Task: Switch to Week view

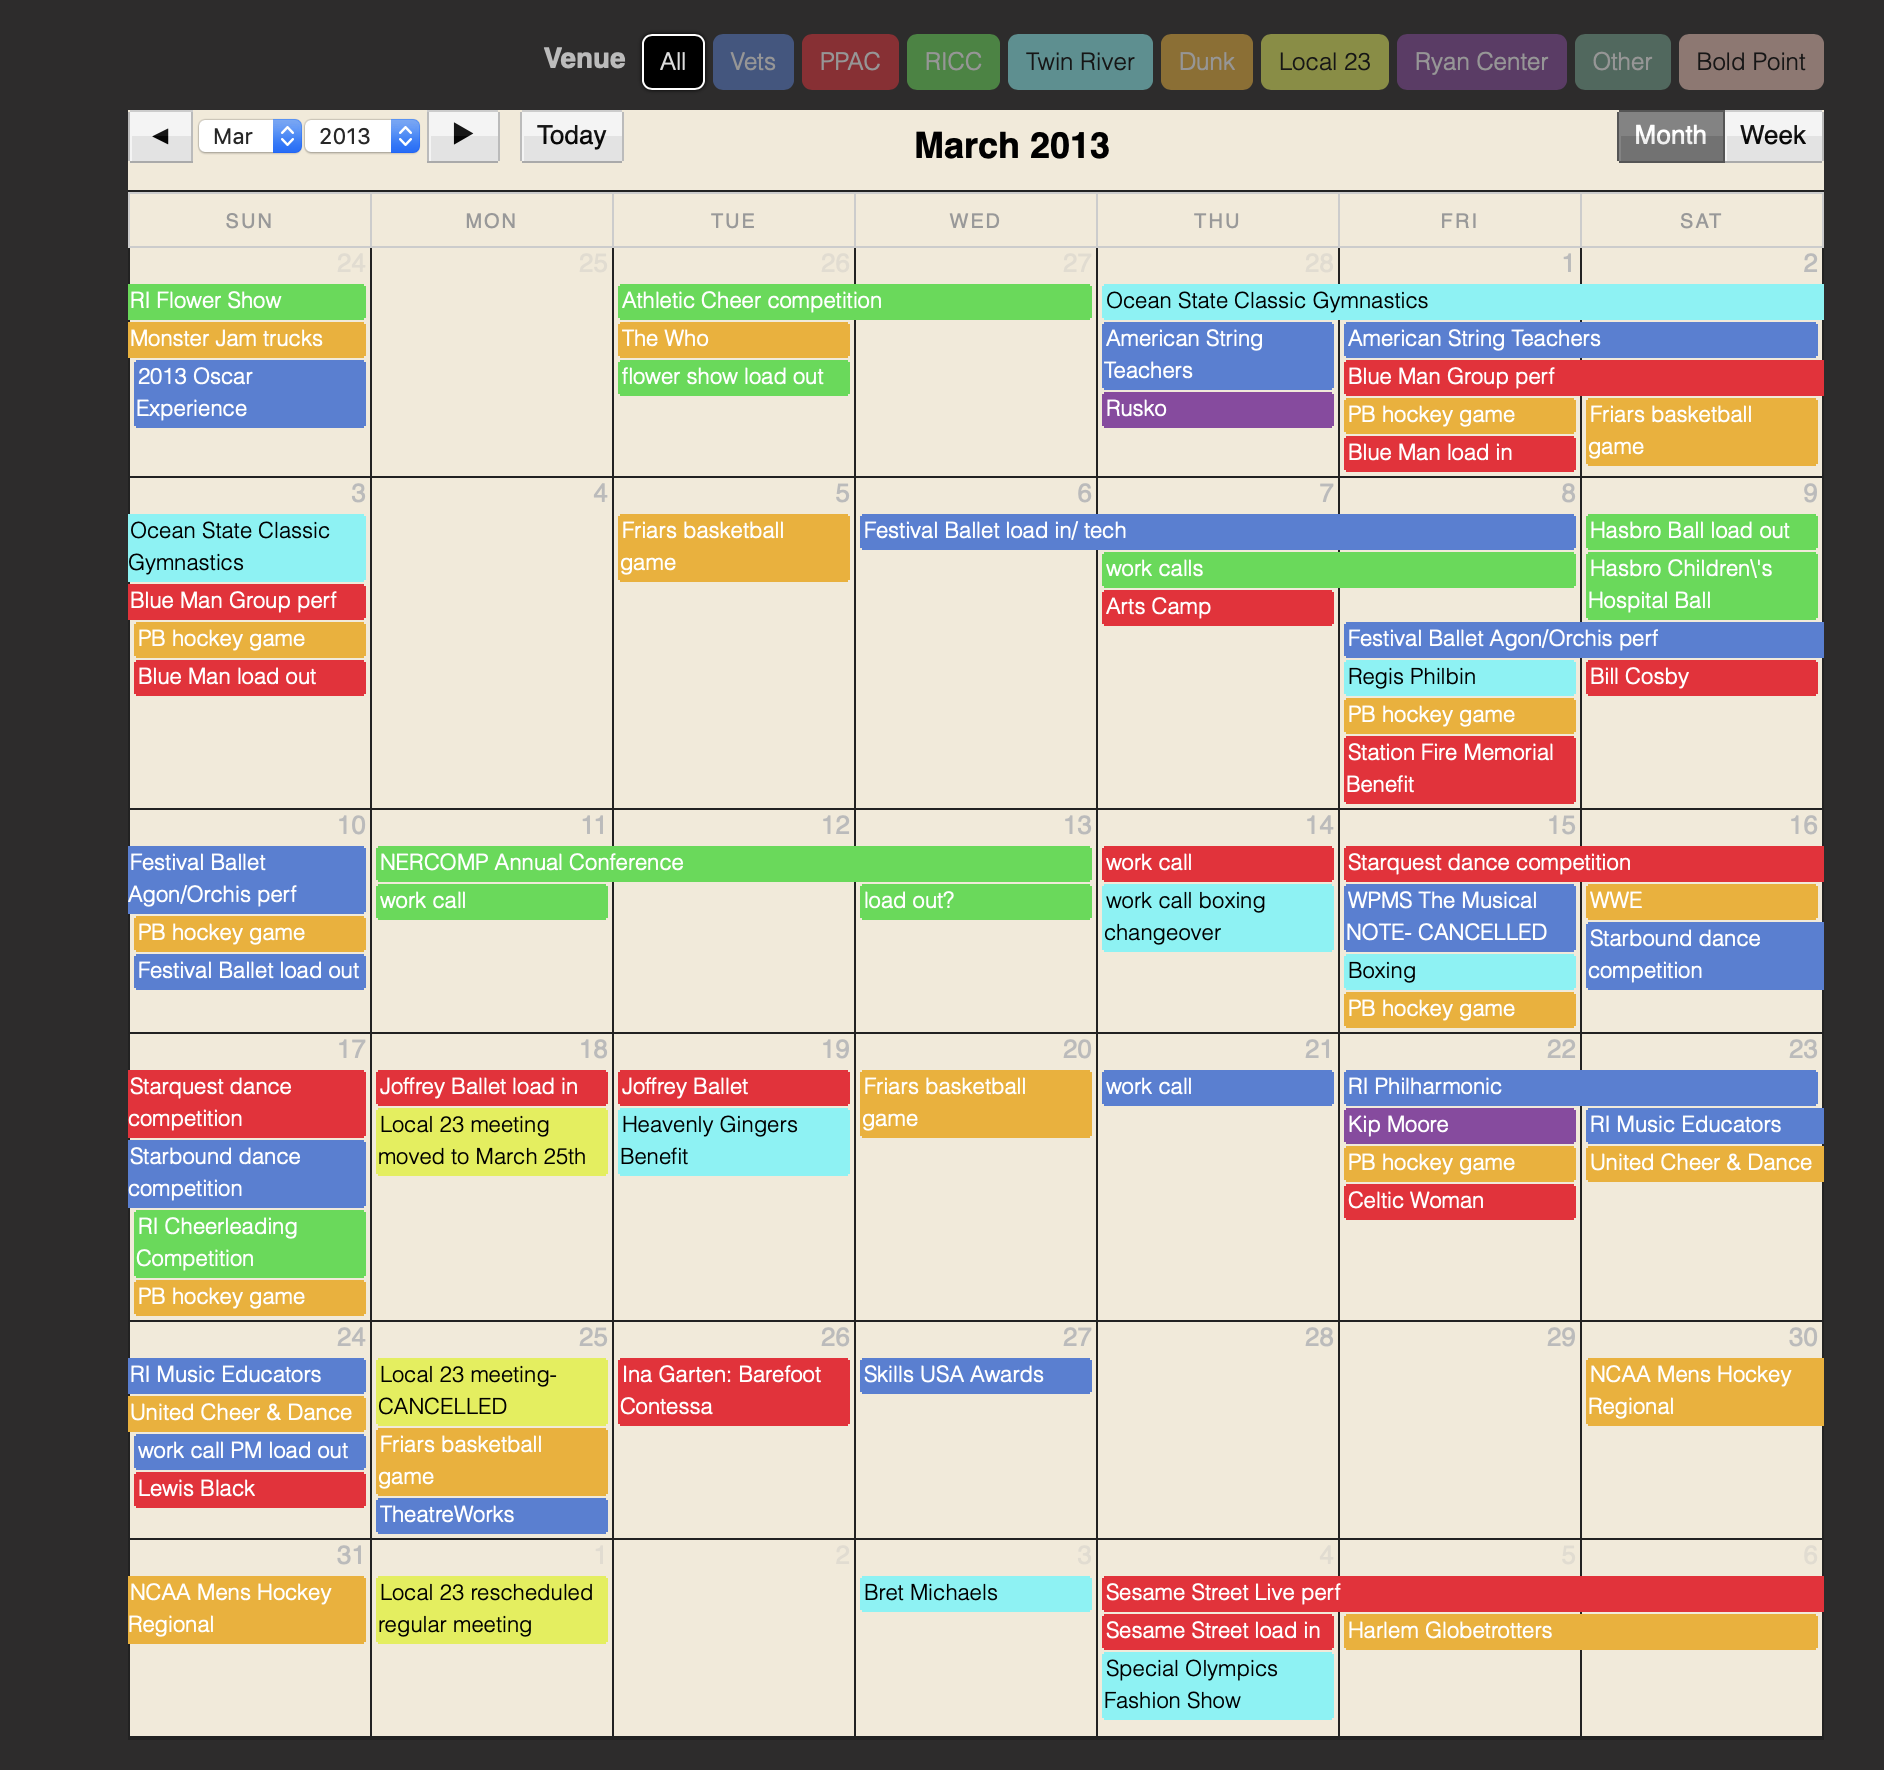Action: pyautogui.click(x=1772, y=136)
